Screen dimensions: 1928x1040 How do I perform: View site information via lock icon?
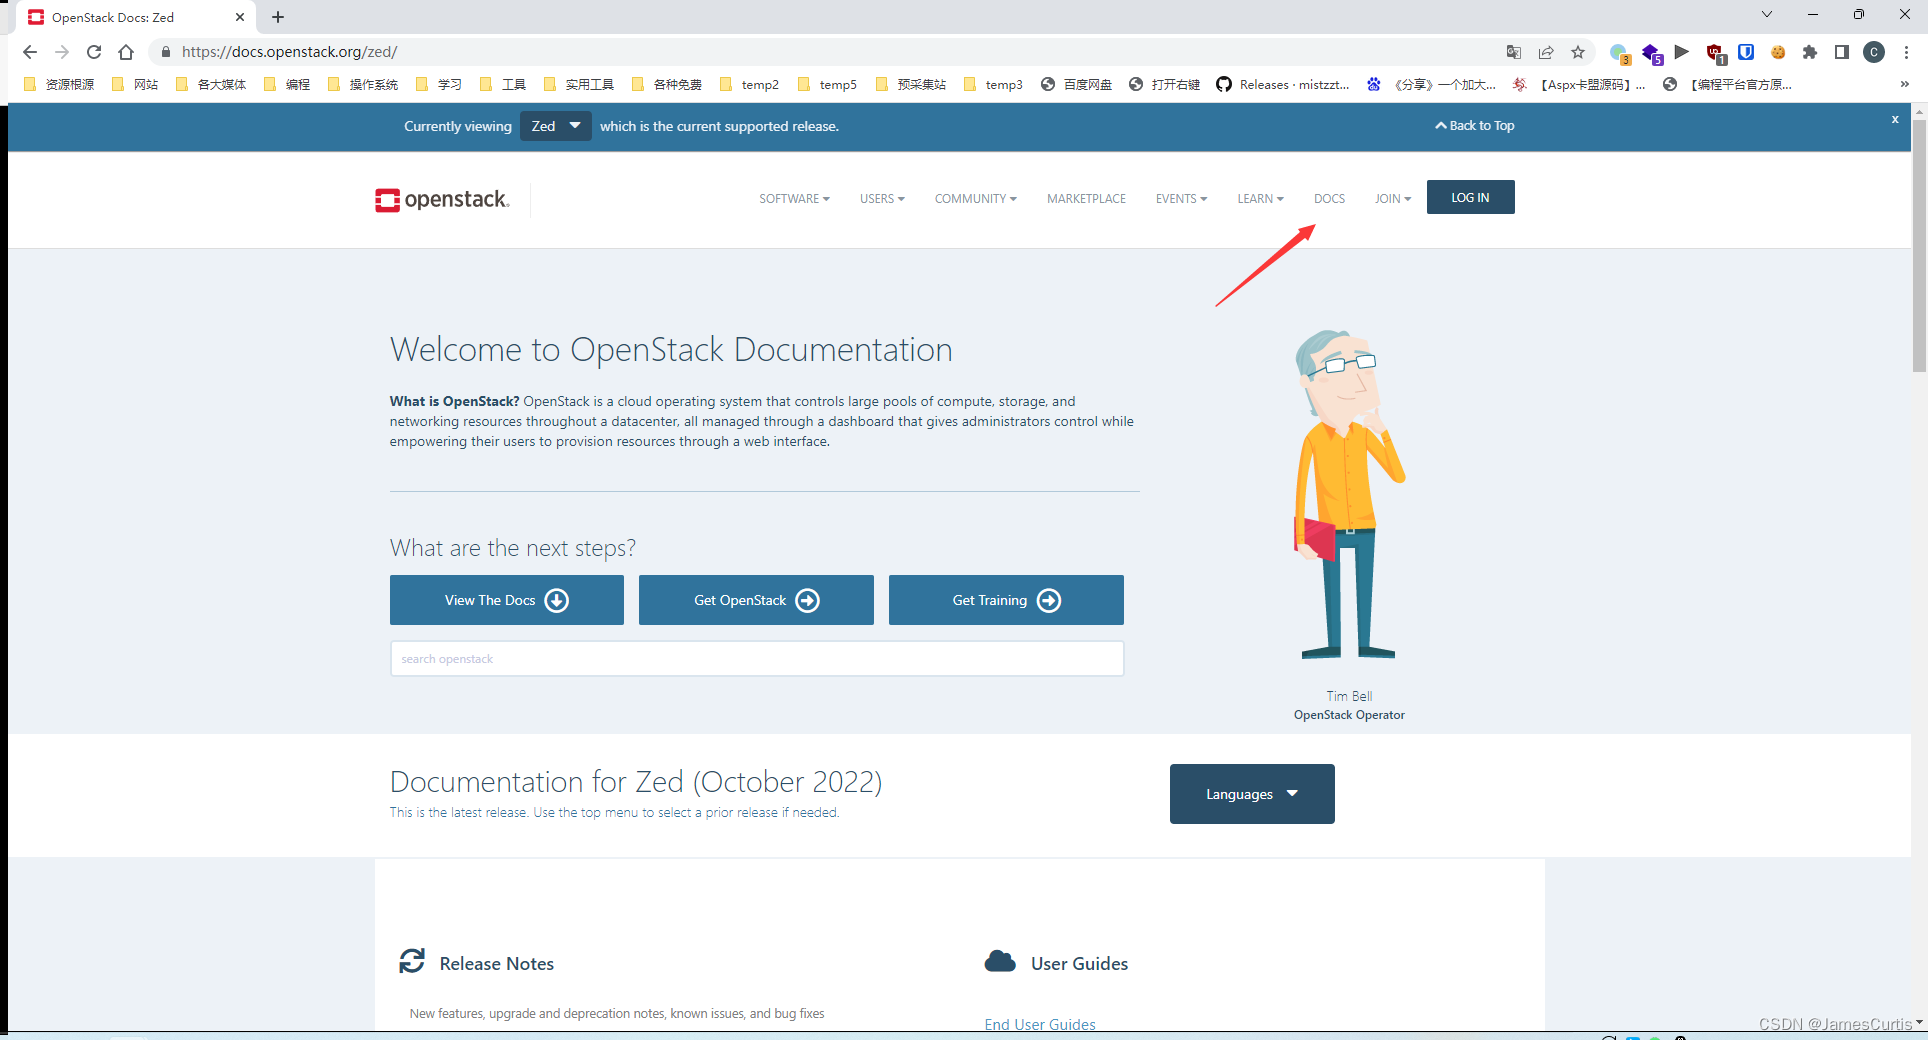[x=166, y=52]
